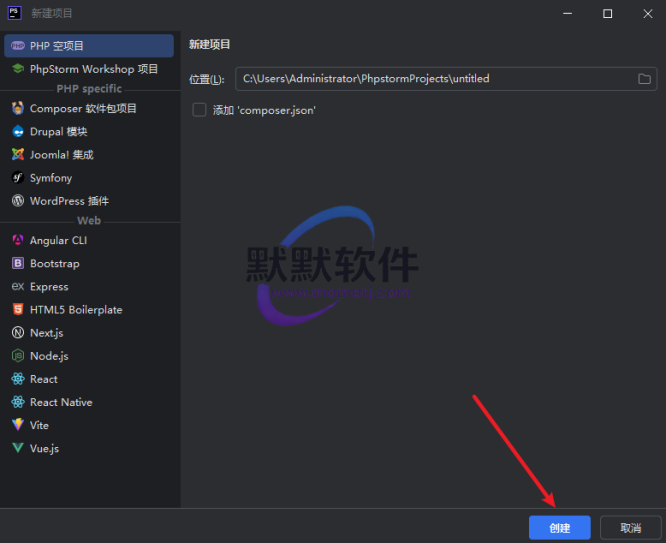This screenshot has width=666, height=543.
Task: Click the Drupal droplet icon
Action: pyautogui.click(x=18, y=131)
